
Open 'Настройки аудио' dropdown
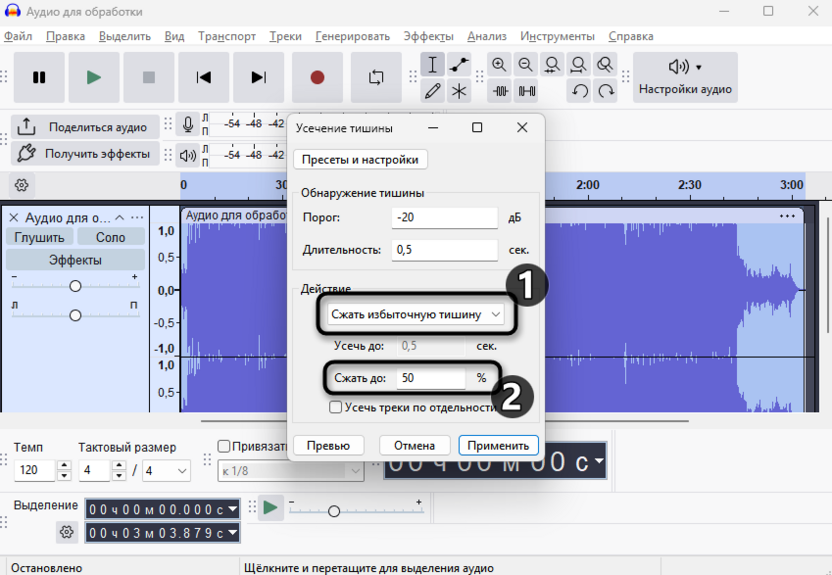tap(685, 77)
